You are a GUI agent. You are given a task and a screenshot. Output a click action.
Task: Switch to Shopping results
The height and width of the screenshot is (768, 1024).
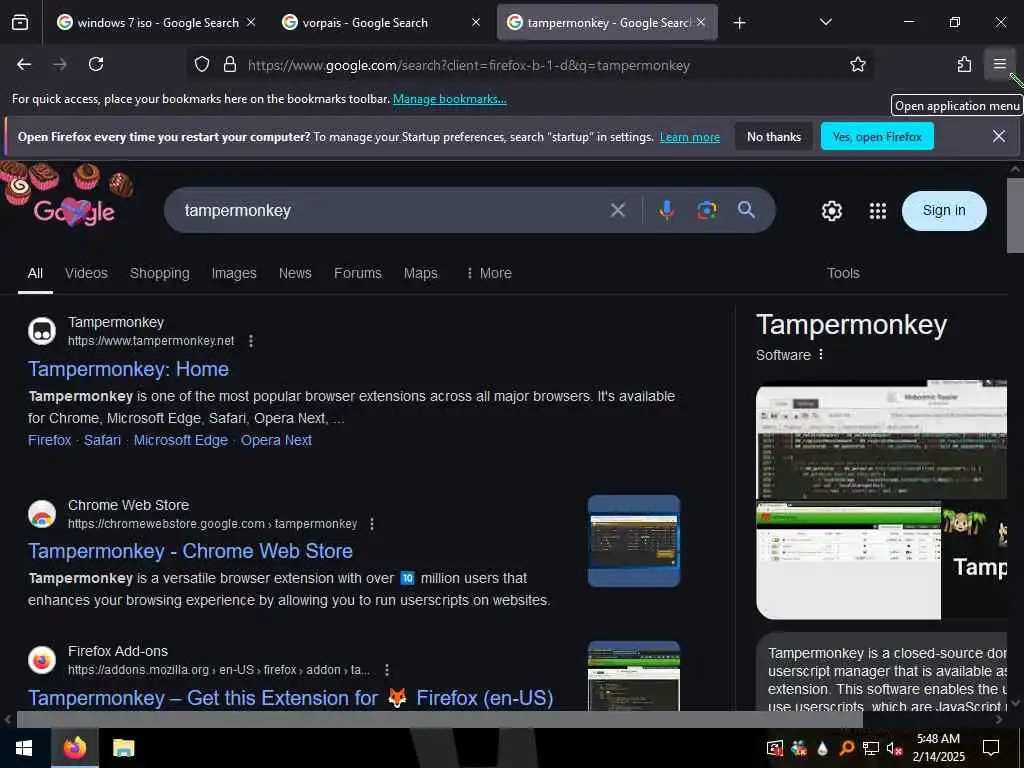(x=159, y=274)
